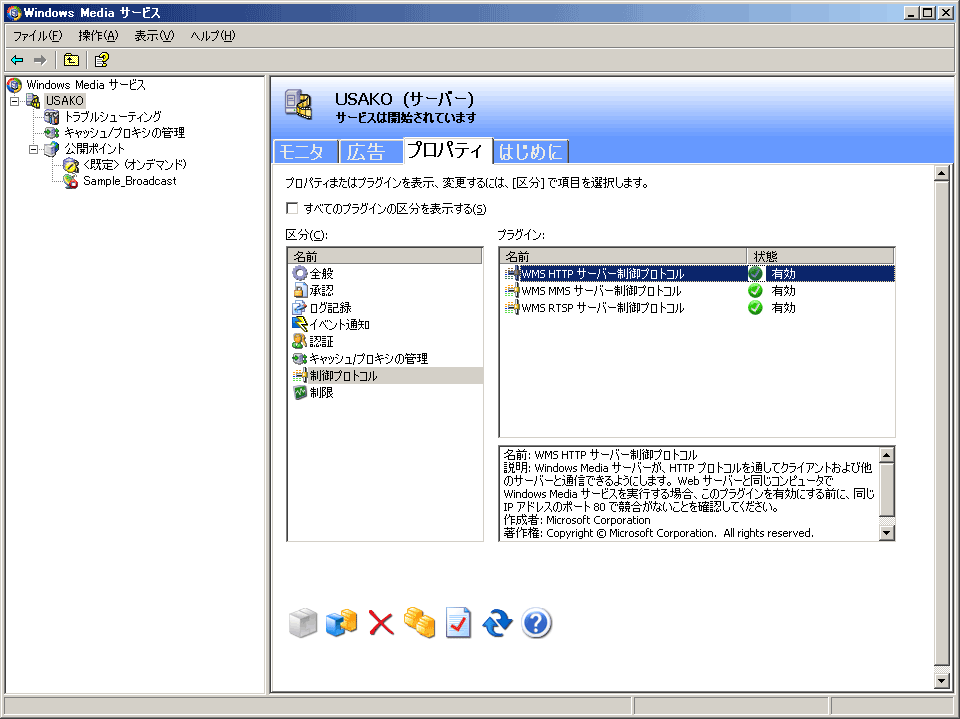The height and width of the screenshot is (719, 960).
Task: Click the 名前 header in 区分 list
Action: click(384, 256)
